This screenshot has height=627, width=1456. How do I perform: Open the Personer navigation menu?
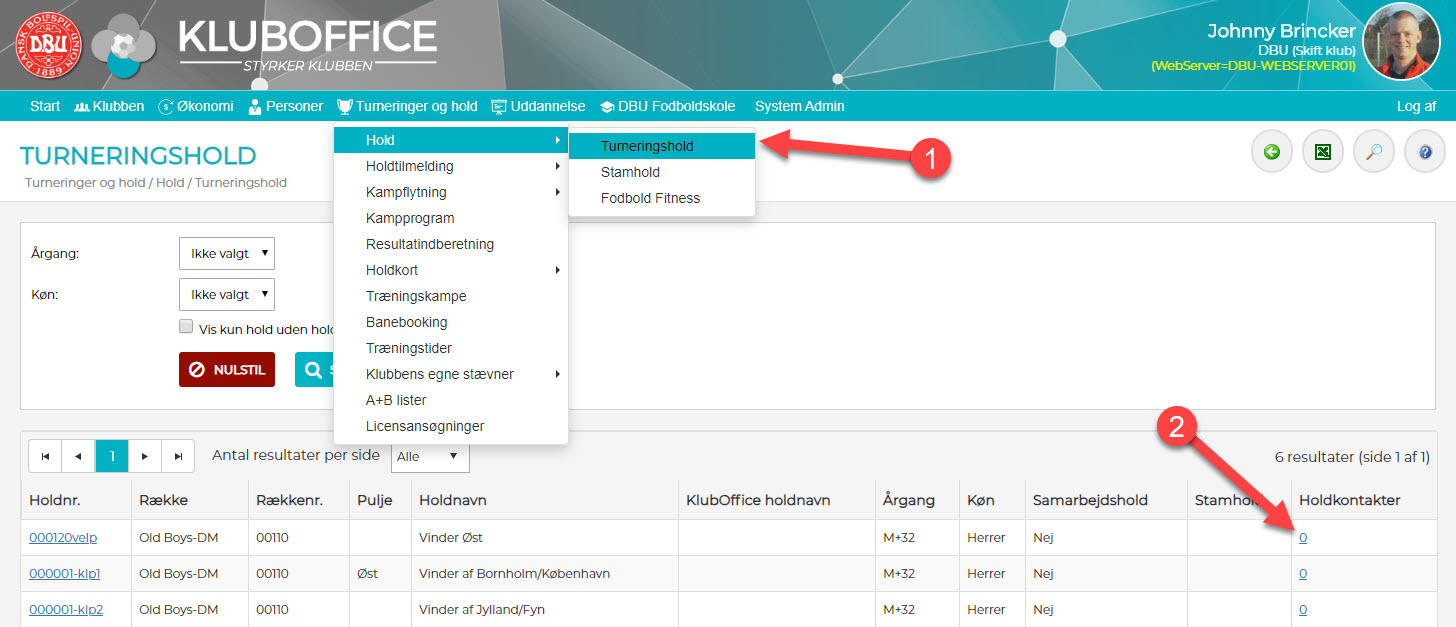(x=286, y=106)
